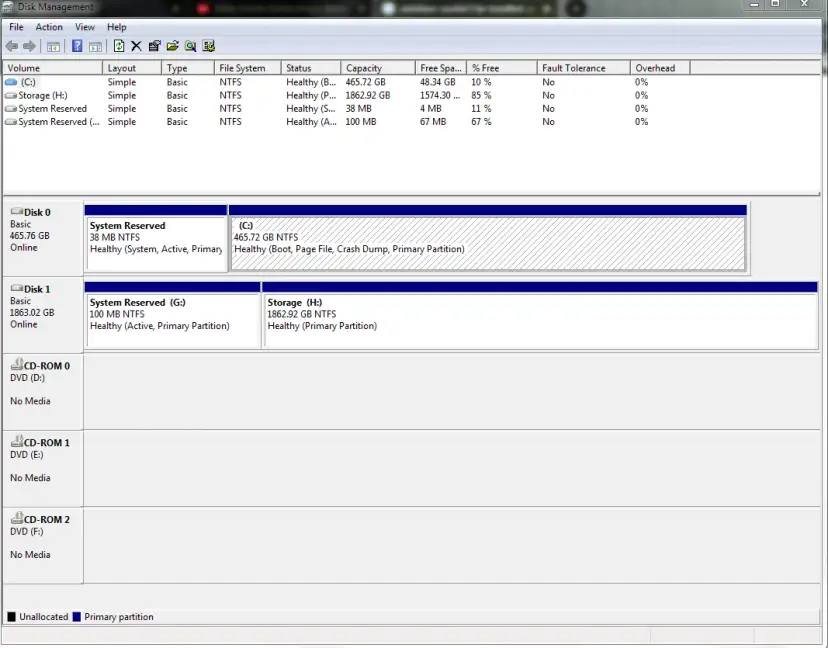The height and width of the screenshot is (648, 828).
Task: Click the Delete (X) toolbar icon
Action: (137, 46)
